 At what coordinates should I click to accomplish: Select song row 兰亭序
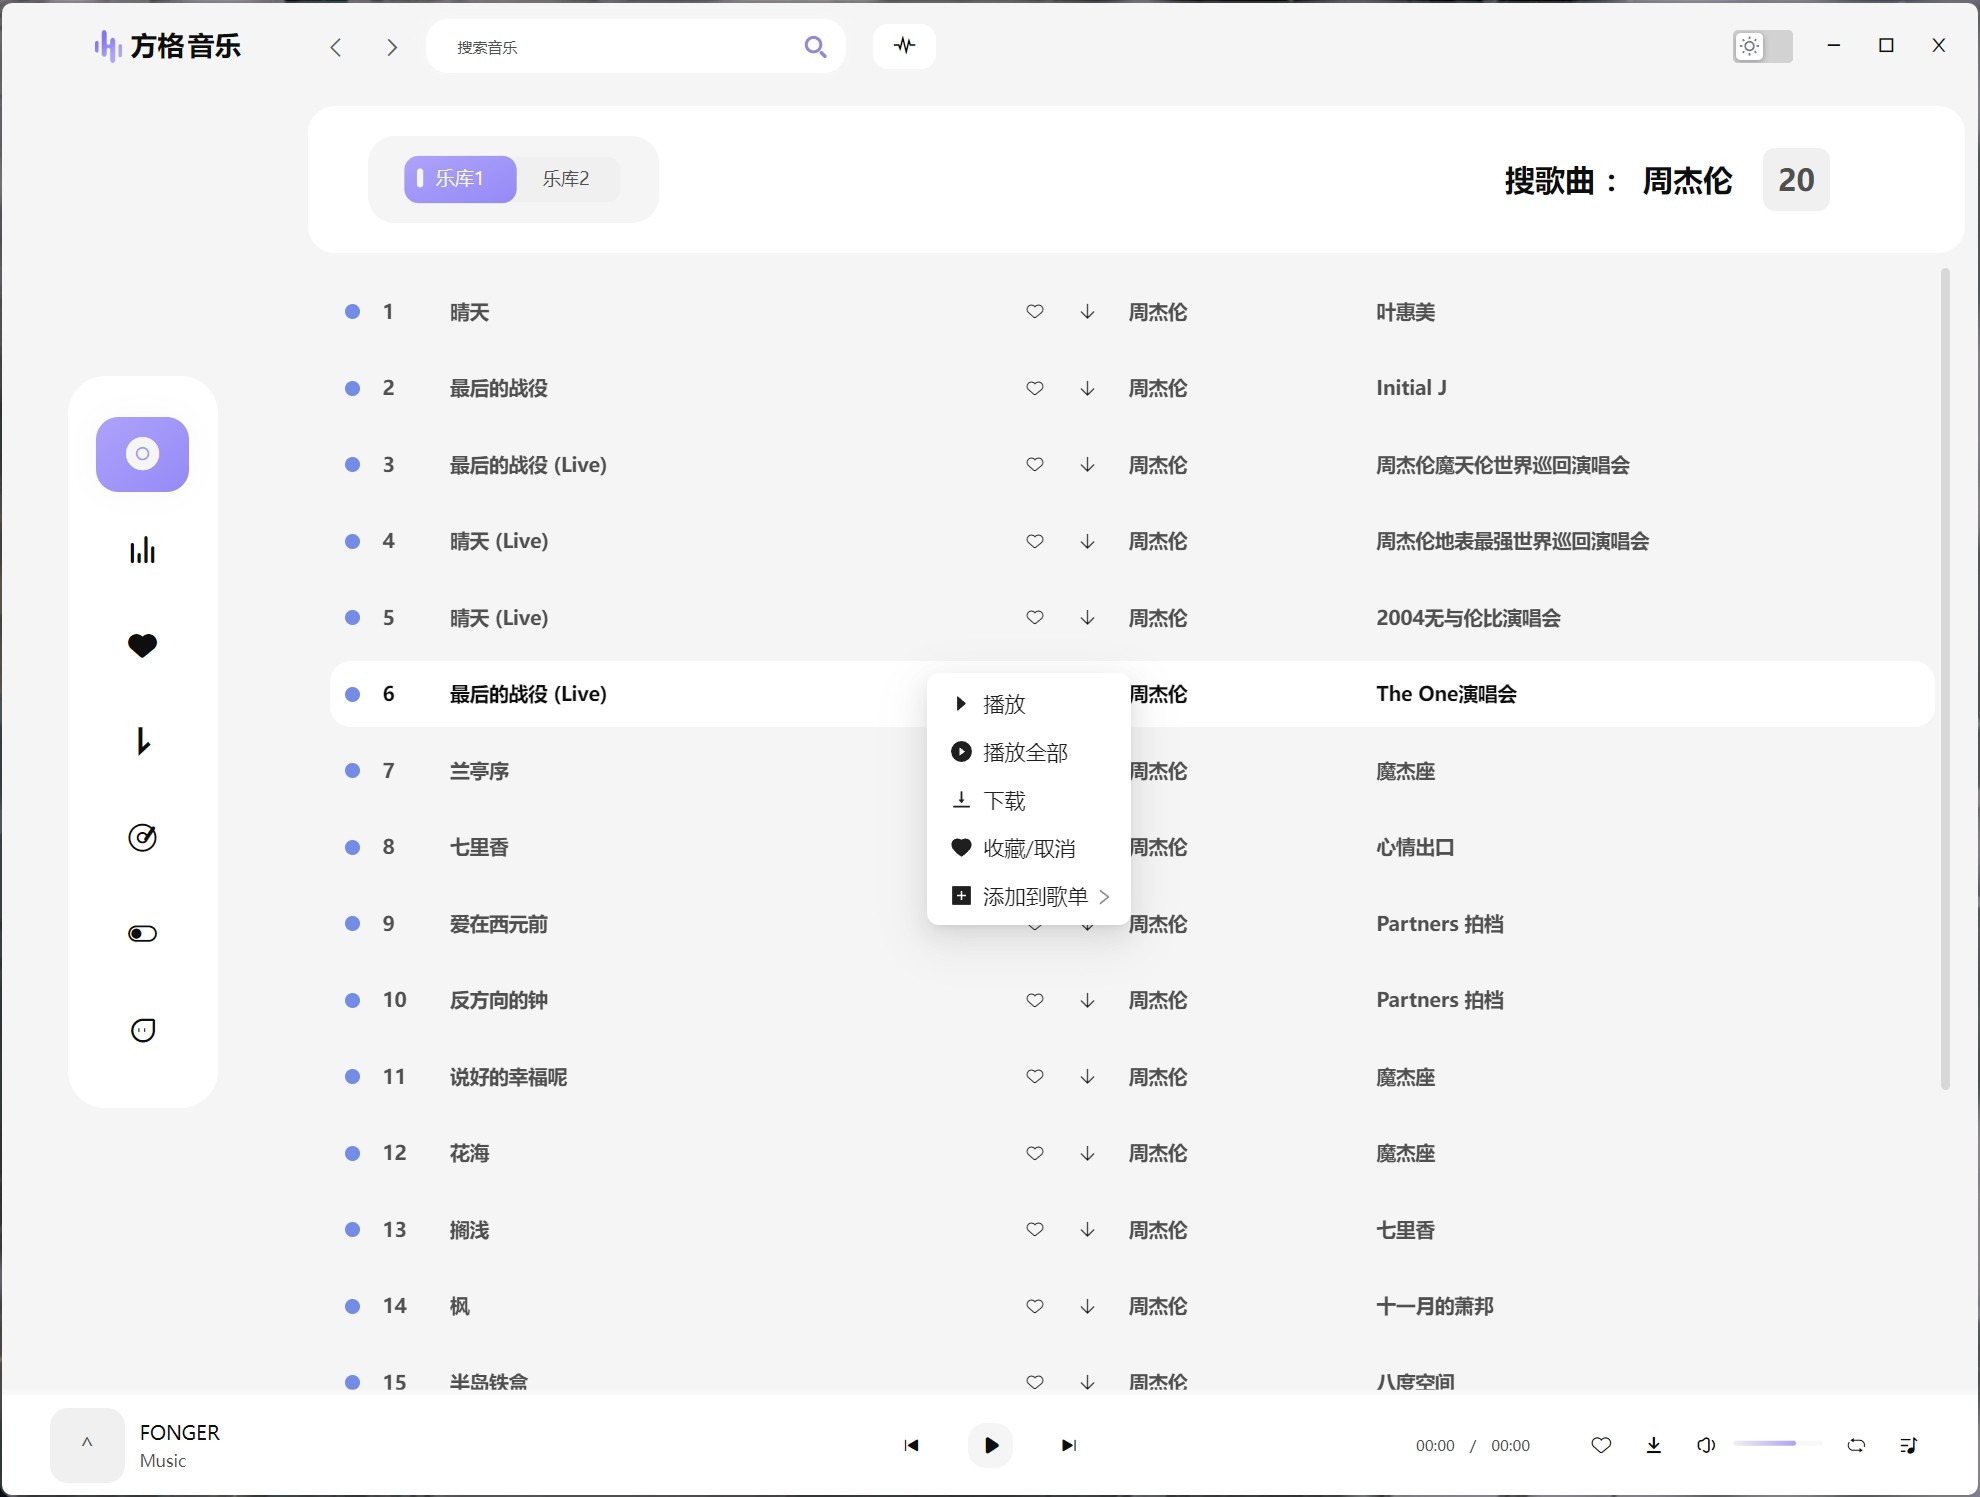[1130, 771]
